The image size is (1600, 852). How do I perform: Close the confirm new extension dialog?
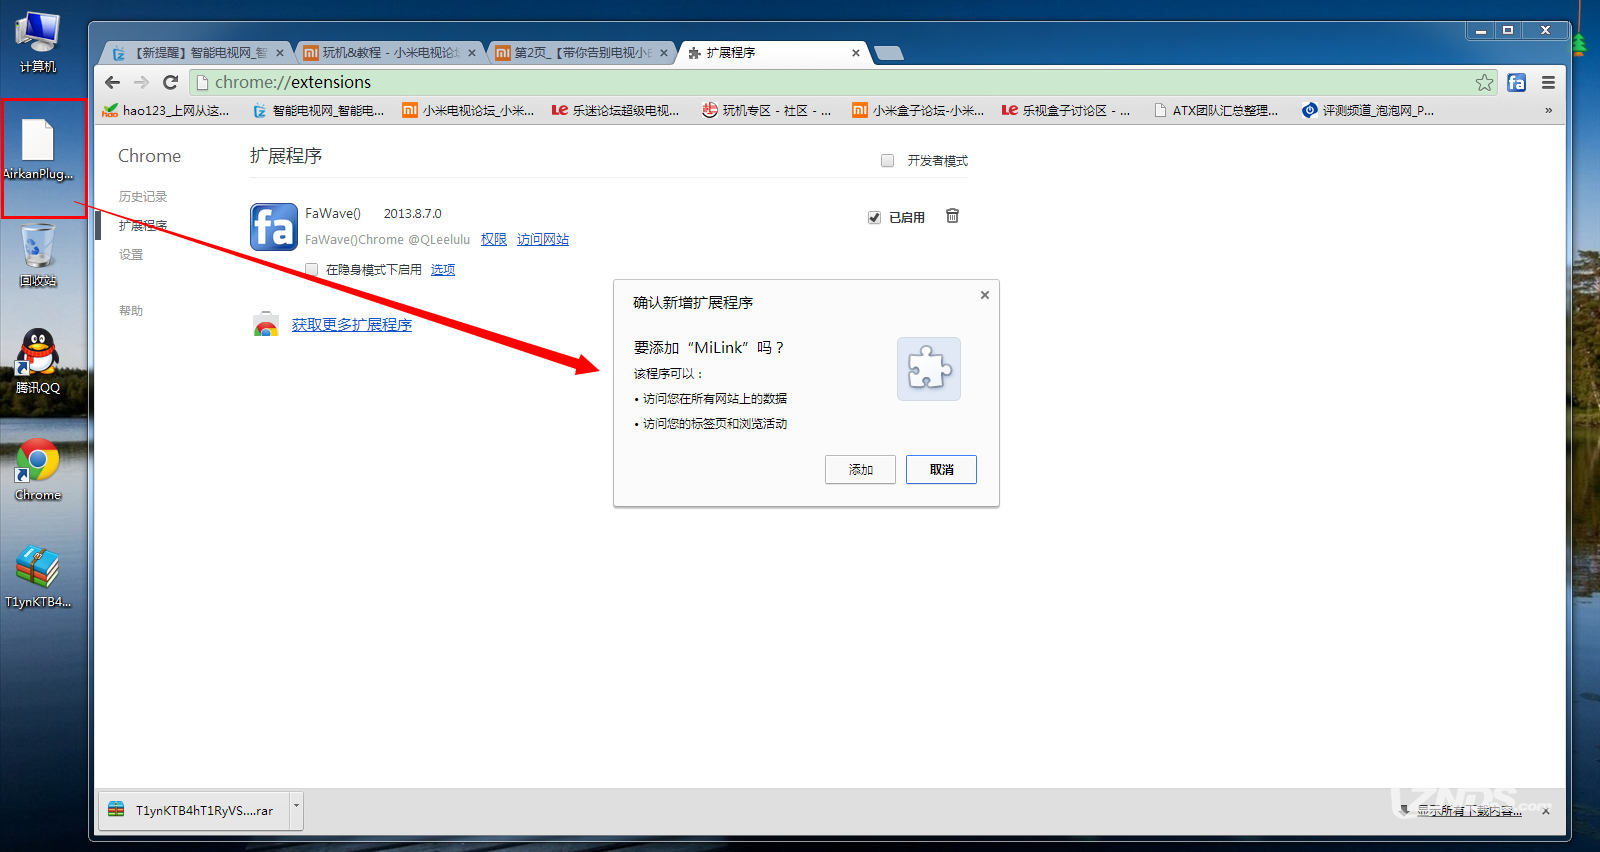pyautogui.click(x=985, y=295)
